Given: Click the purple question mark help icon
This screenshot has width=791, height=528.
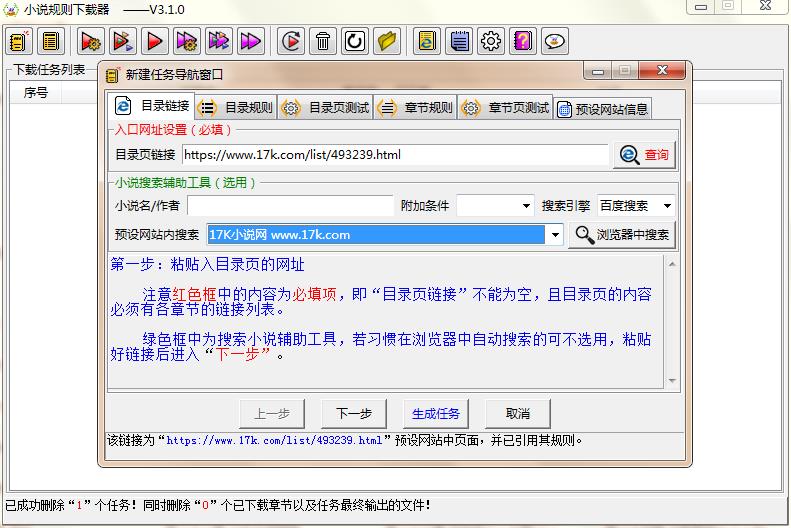Looking at the screenshot, I should [x=523, y=41].
